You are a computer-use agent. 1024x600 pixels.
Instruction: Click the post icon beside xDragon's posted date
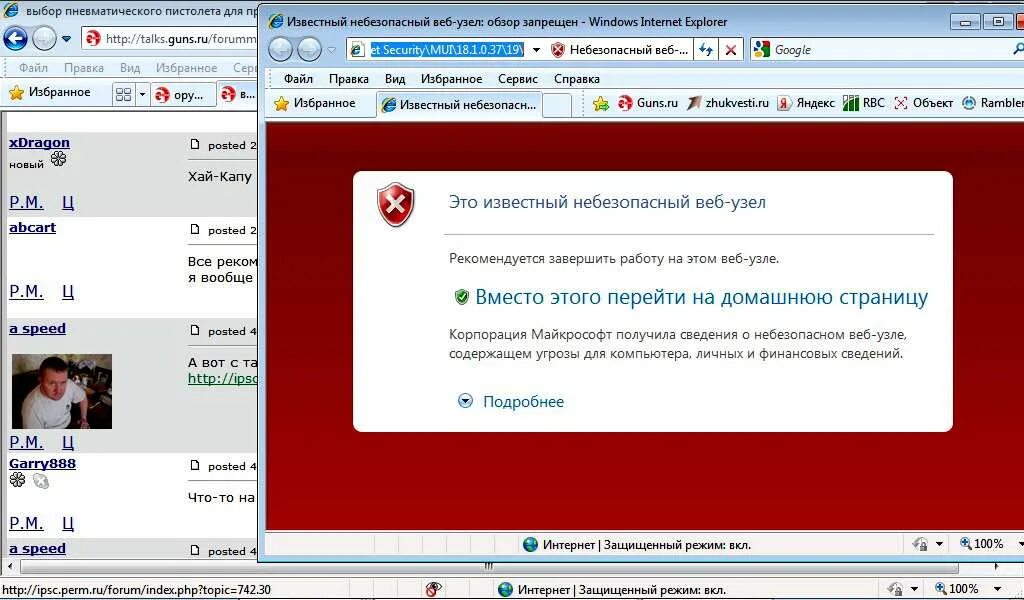[x=195, y=144]
